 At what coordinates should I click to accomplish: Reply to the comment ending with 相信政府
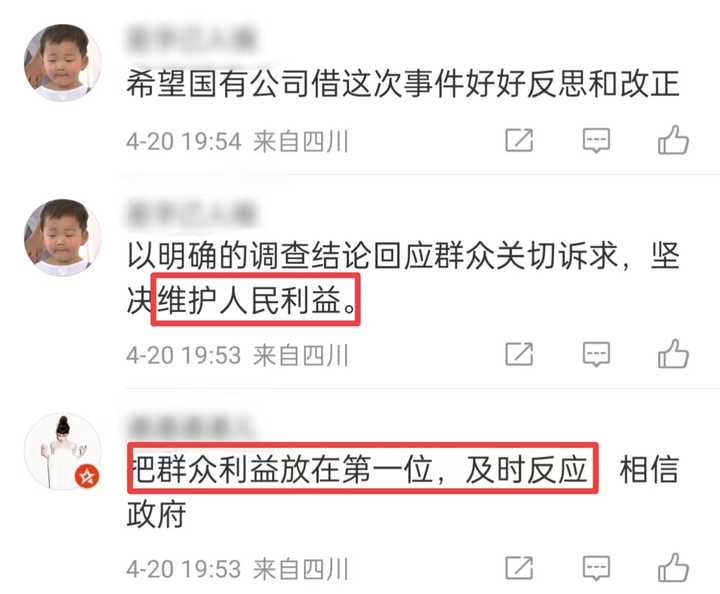click(x=596, y=568)
